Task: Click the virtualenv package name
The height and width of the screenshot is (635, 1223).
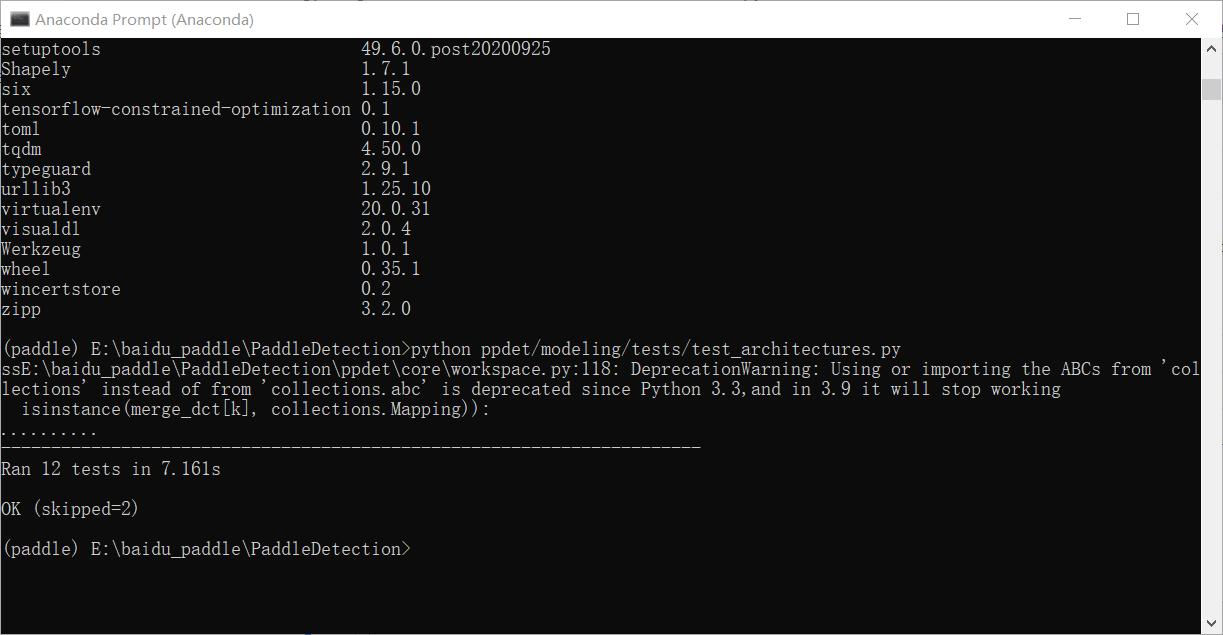Action: [x=51, y=209]
